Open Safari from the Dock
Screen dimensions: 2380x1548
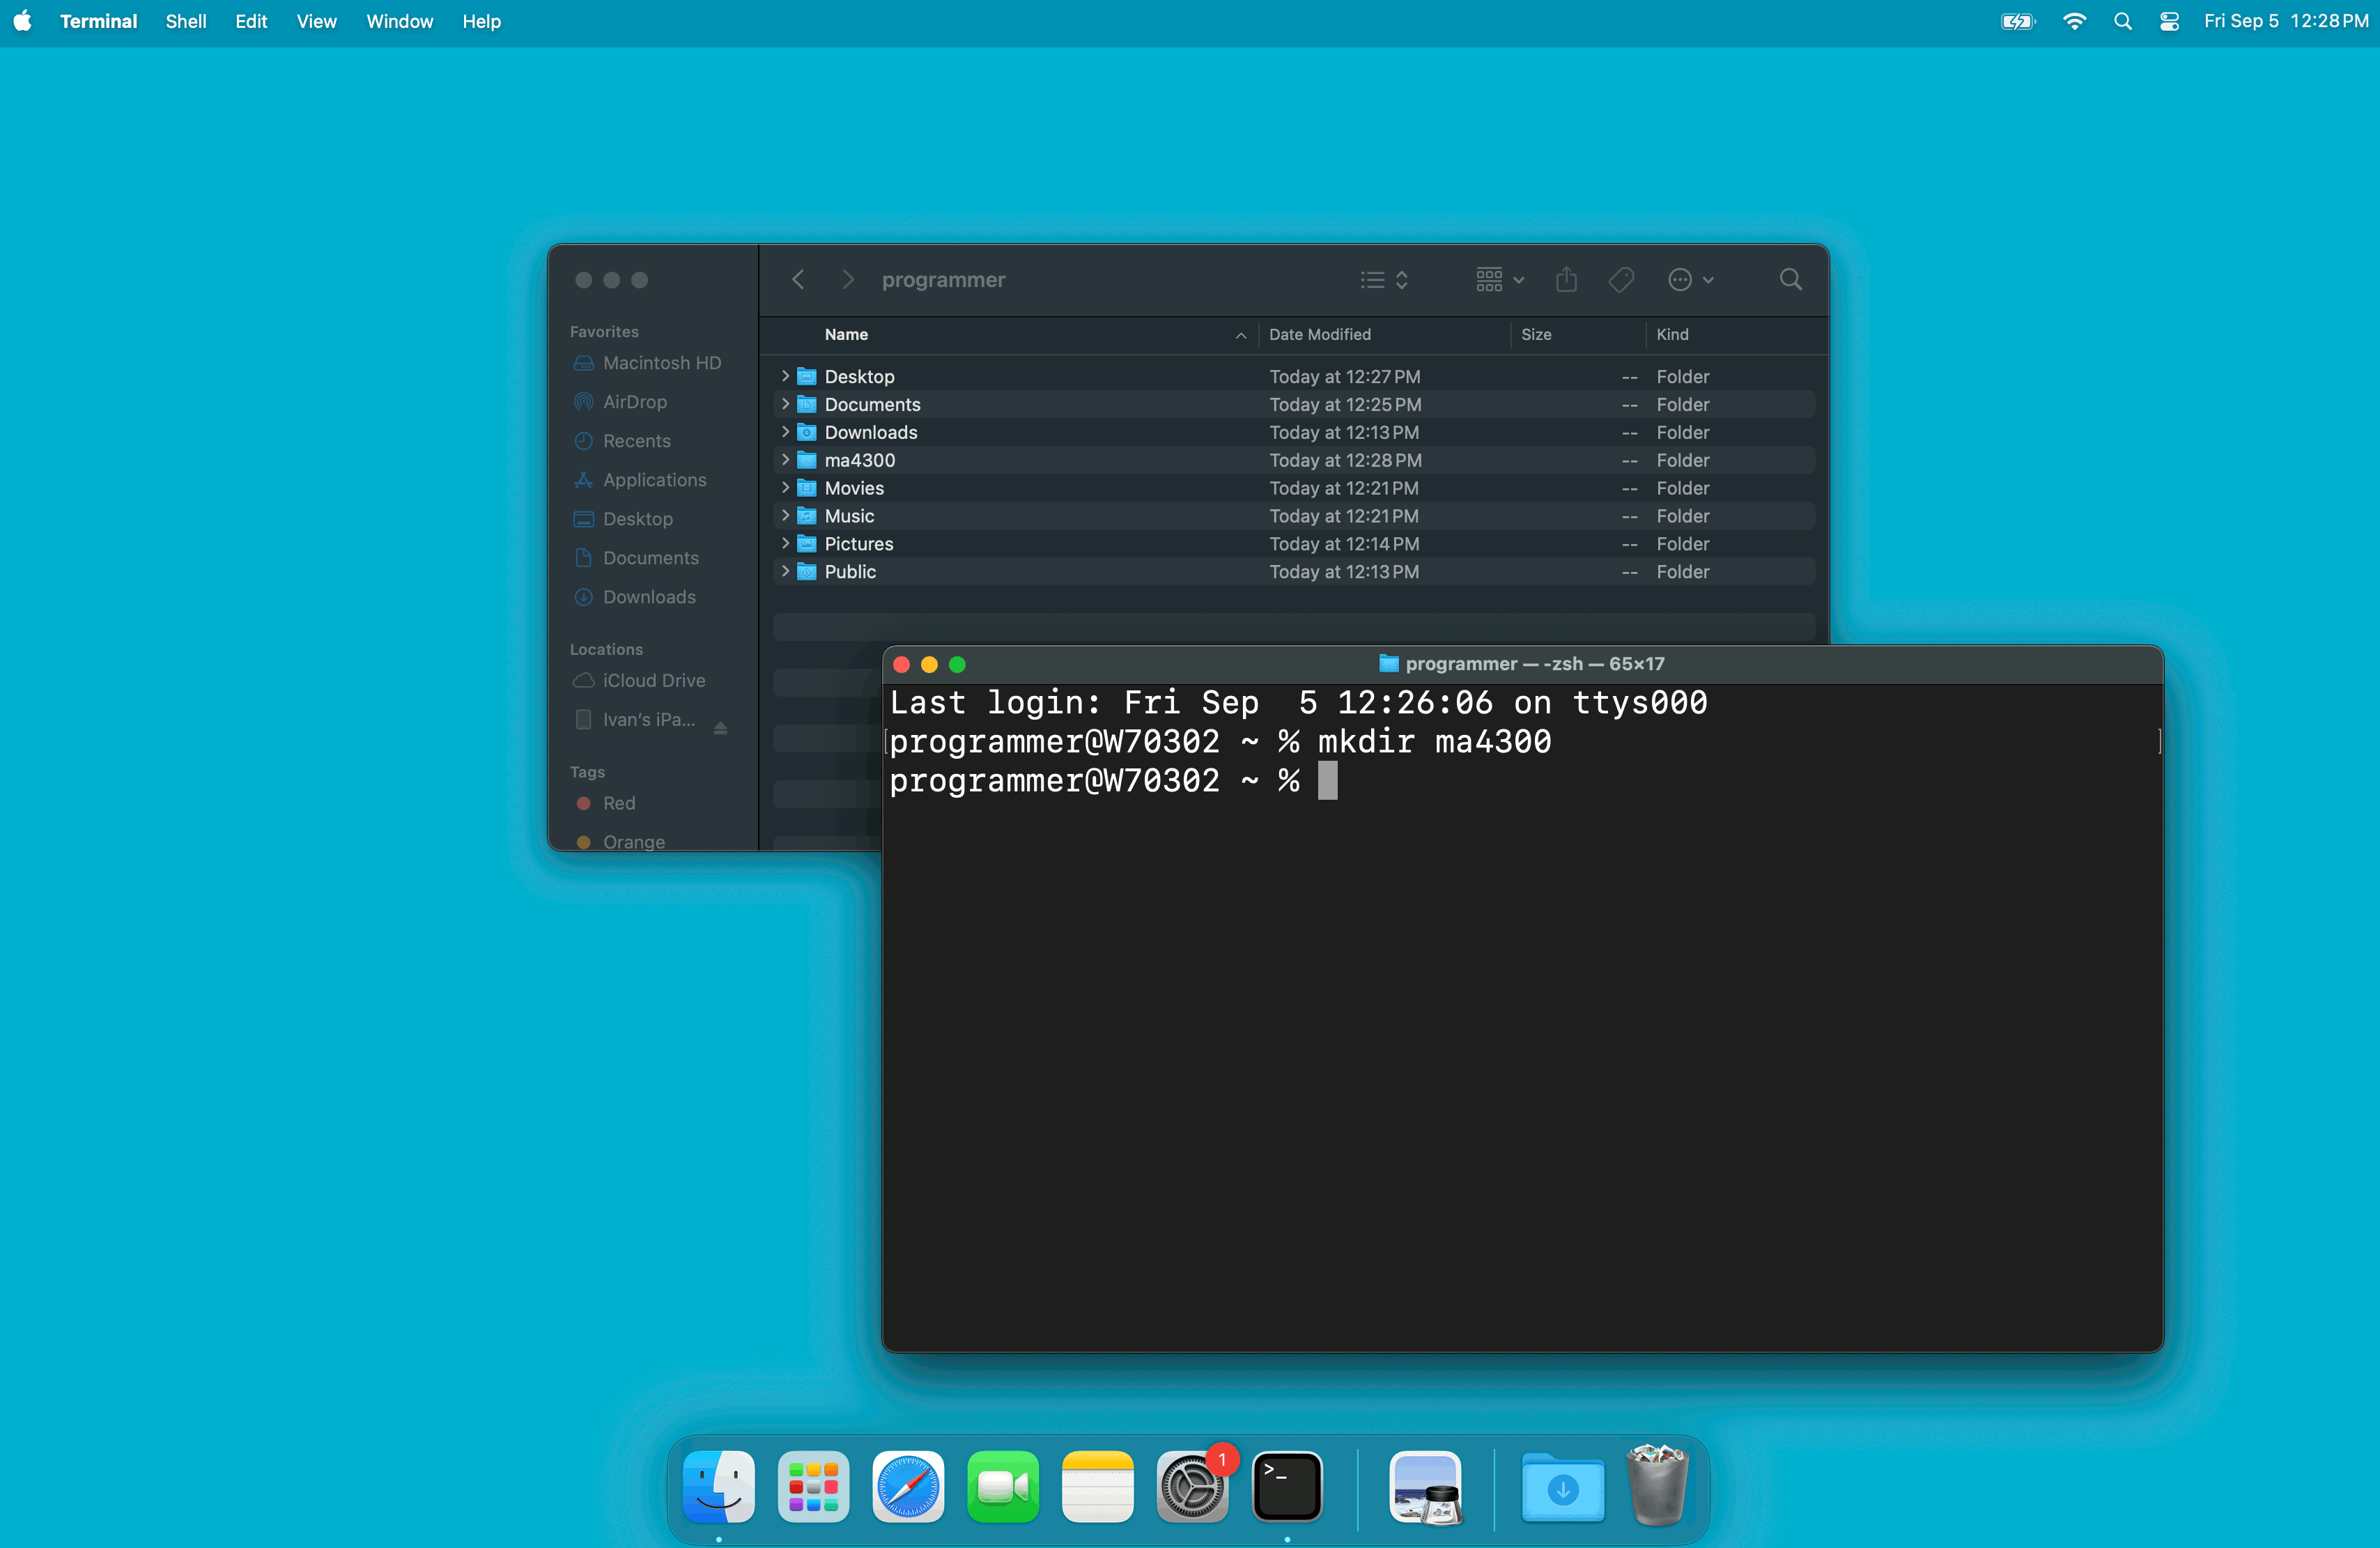click(x=907, y=1486)
